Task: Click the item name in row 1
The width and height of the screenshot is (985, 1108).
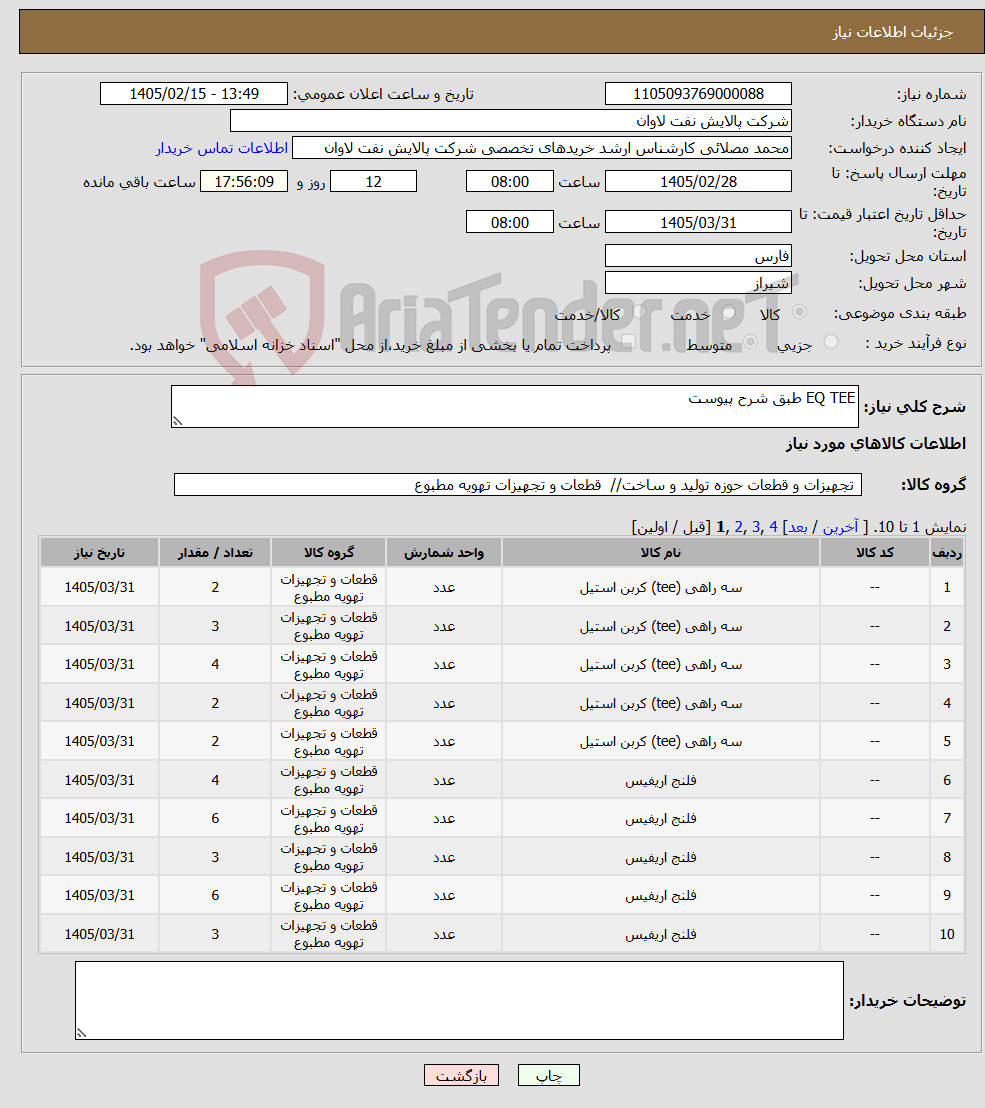Action: tap(661, 587)
